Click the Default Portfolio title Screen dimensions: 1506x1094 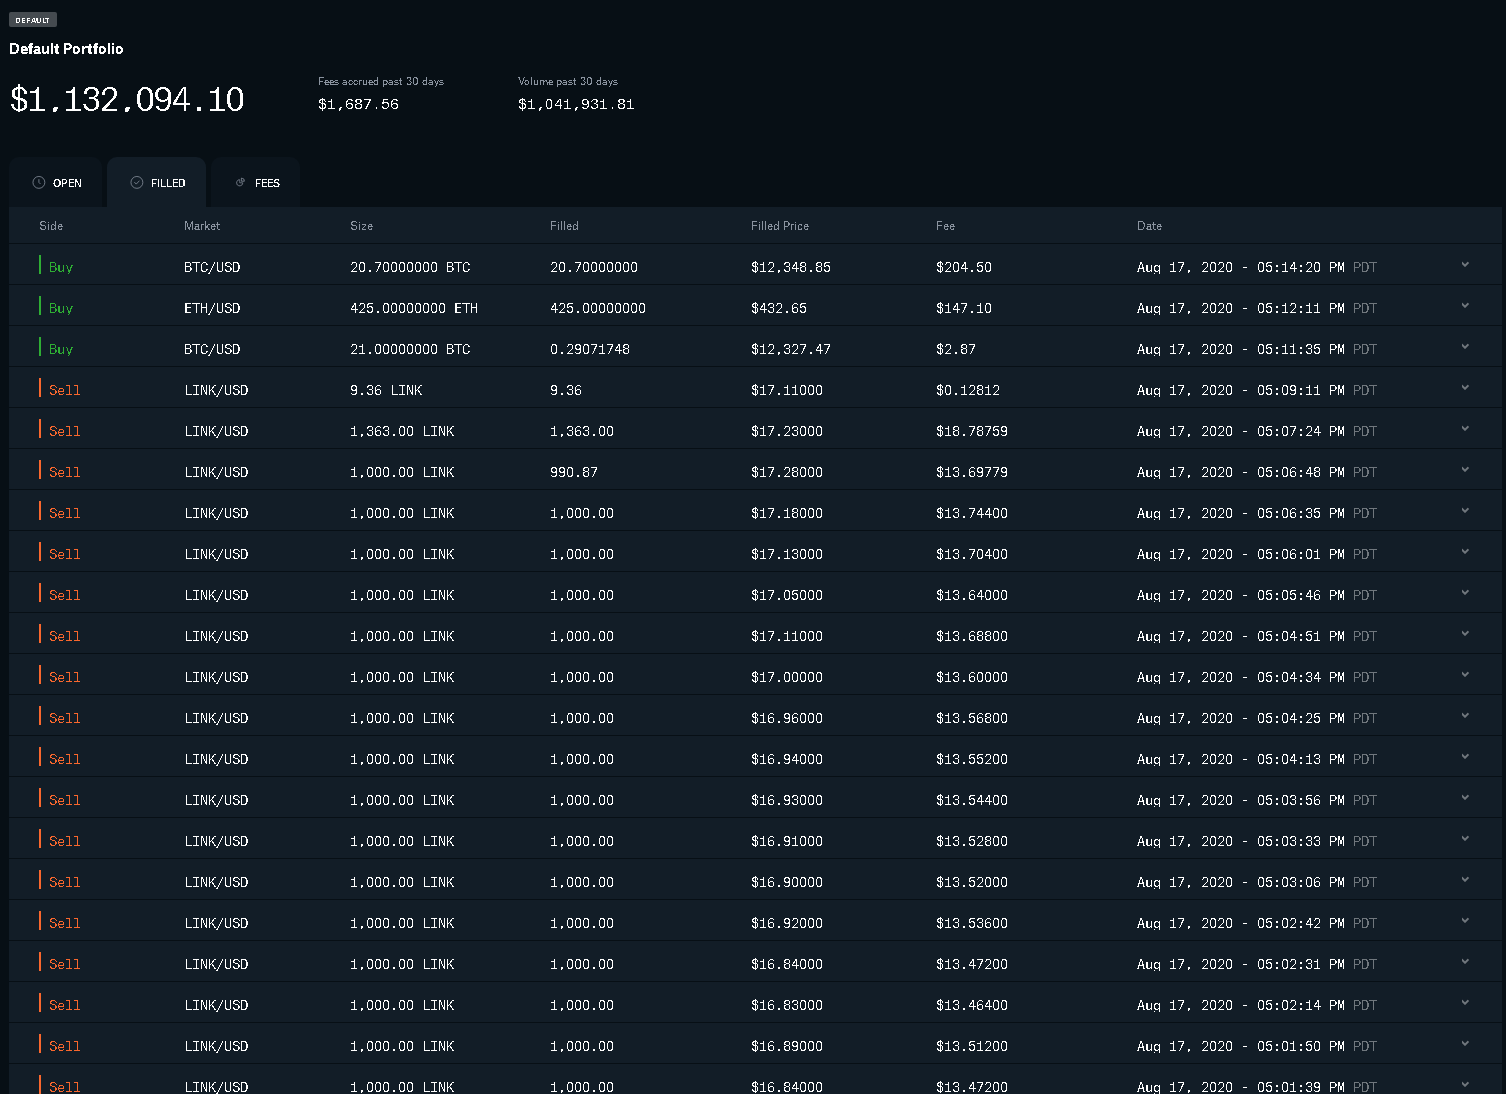tap(66, 49)
